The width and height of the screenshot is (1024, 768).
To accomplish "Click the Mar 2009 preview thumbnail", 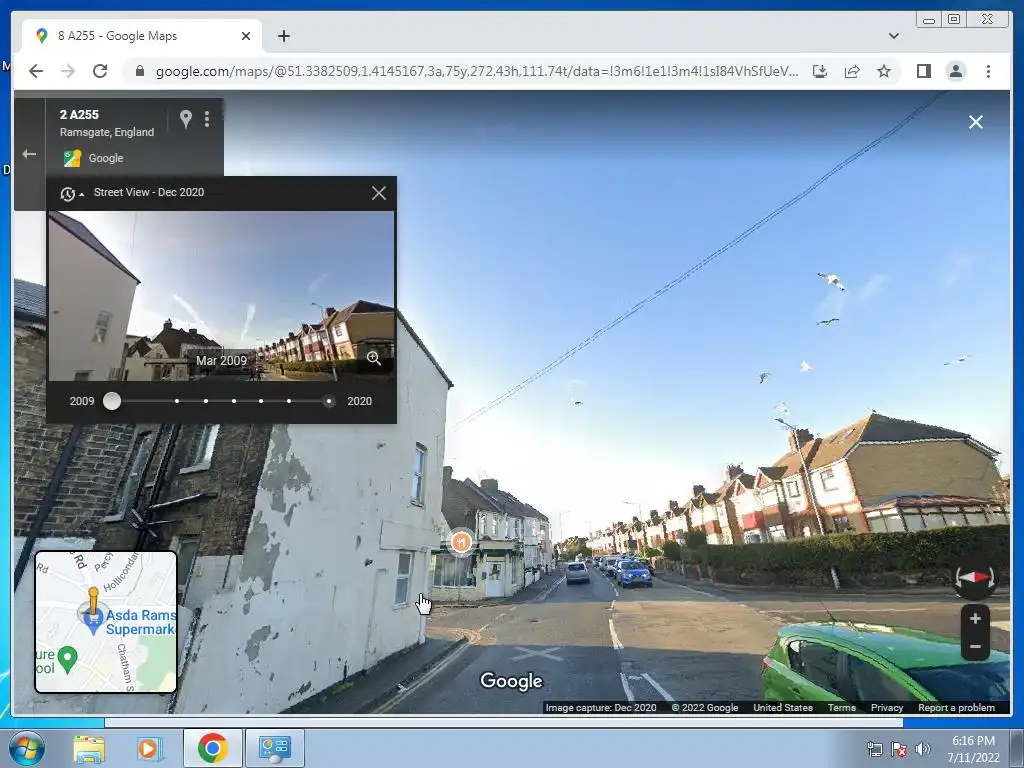I will click(x=221, y=296).
